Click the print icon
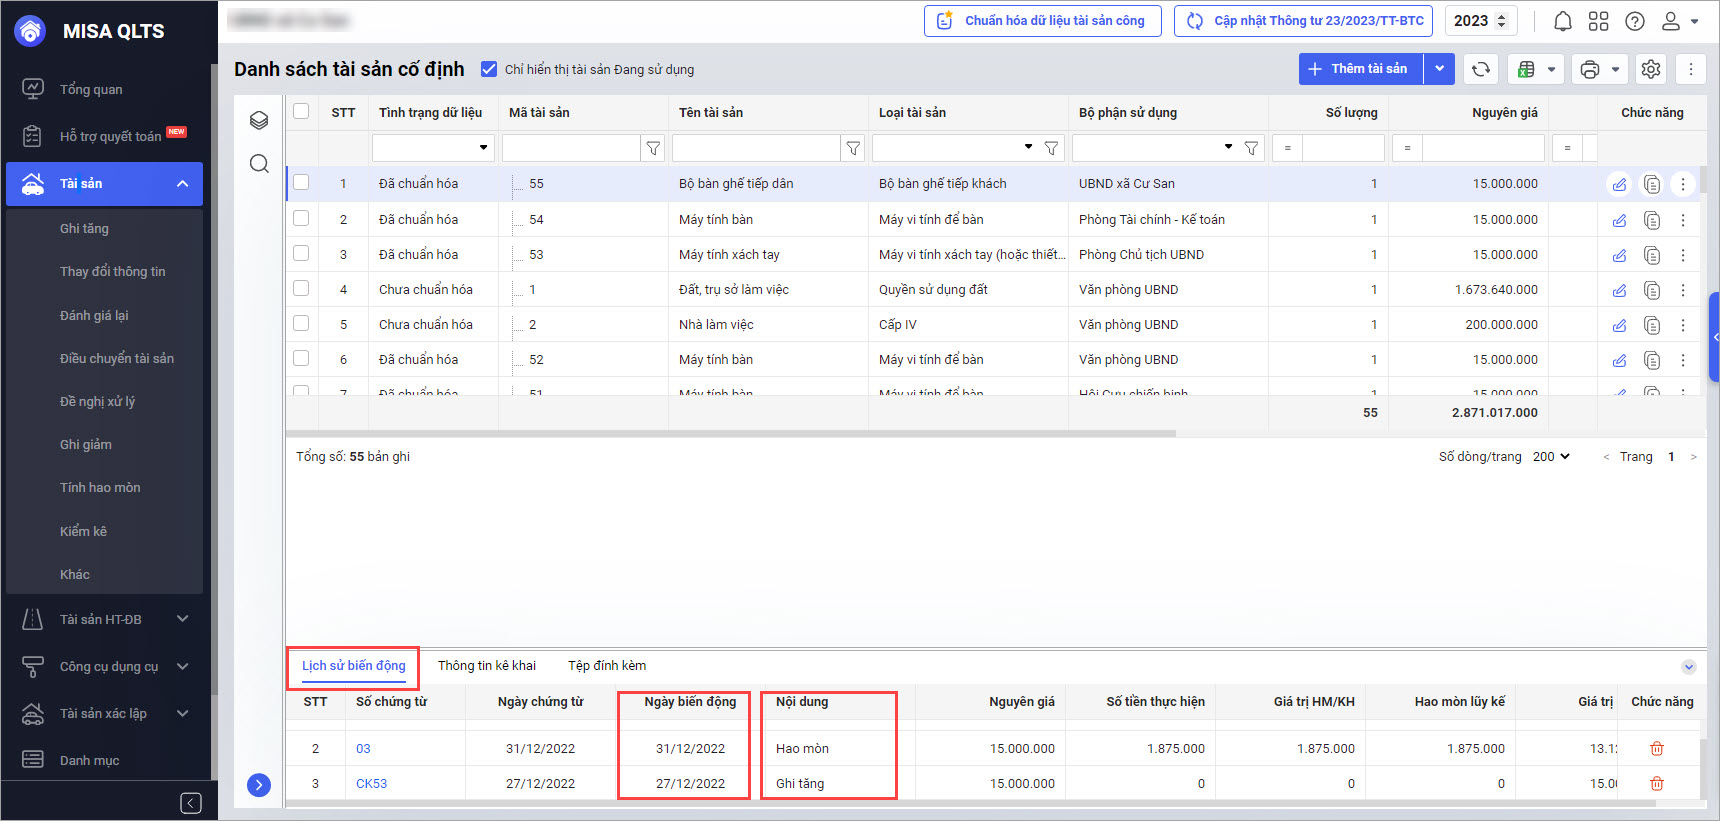The image size is (1720, 821). click(x=1590, y=69)
